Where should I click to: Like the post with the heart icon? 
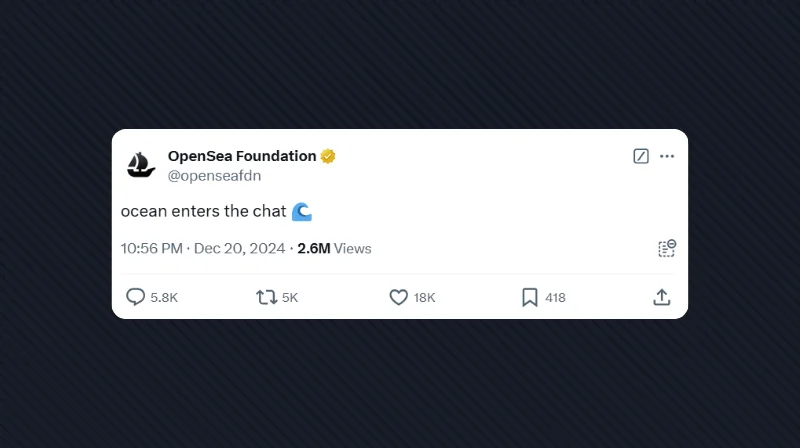point(398,297)
